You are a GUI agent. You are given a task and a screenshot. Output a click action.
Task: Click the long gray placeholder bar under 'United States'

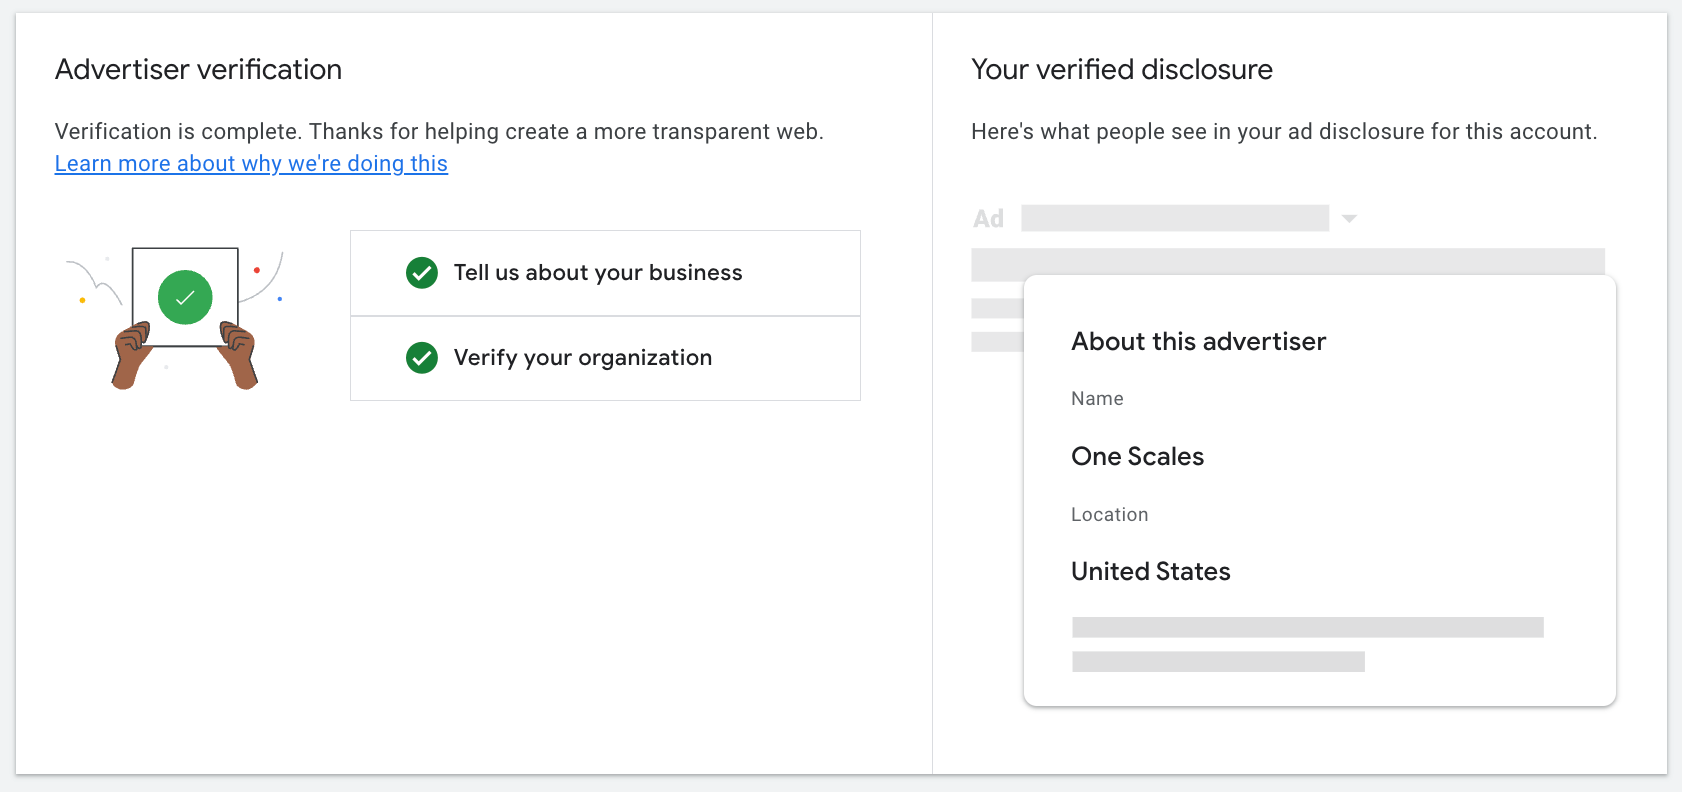point(1307,628)
